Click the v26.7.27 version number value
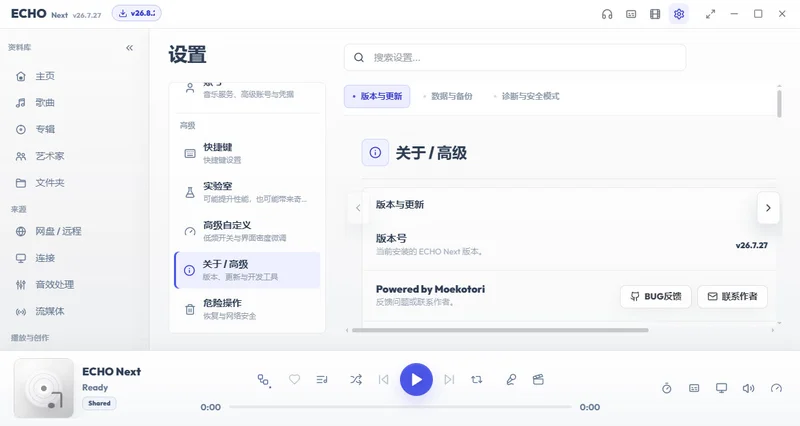The height and width of the screenshot is (426, 800). [751, 245]
